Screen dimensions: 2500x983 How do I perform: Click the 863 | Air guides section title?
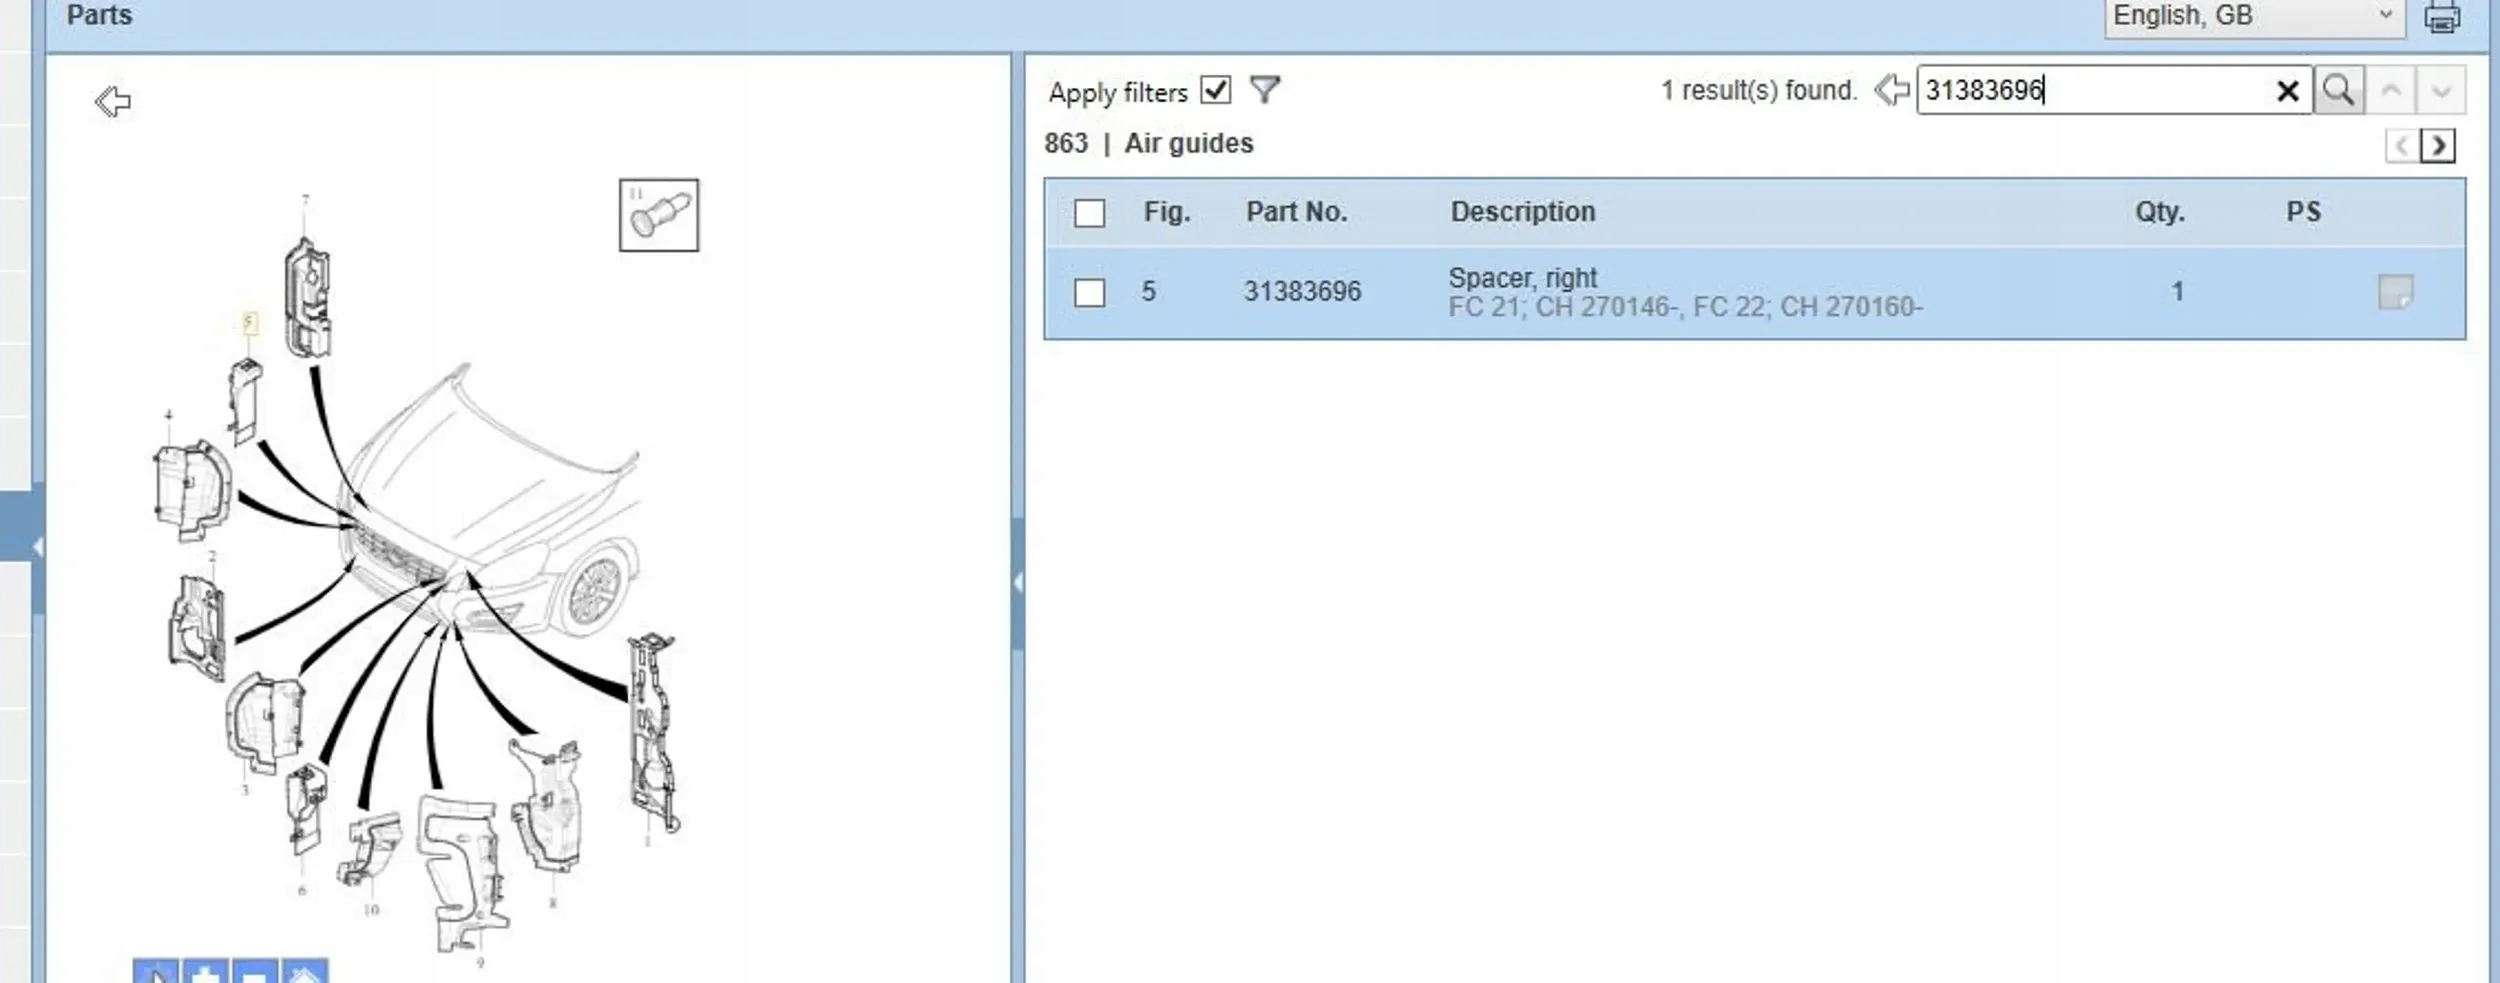click(x=1148, y=143)
